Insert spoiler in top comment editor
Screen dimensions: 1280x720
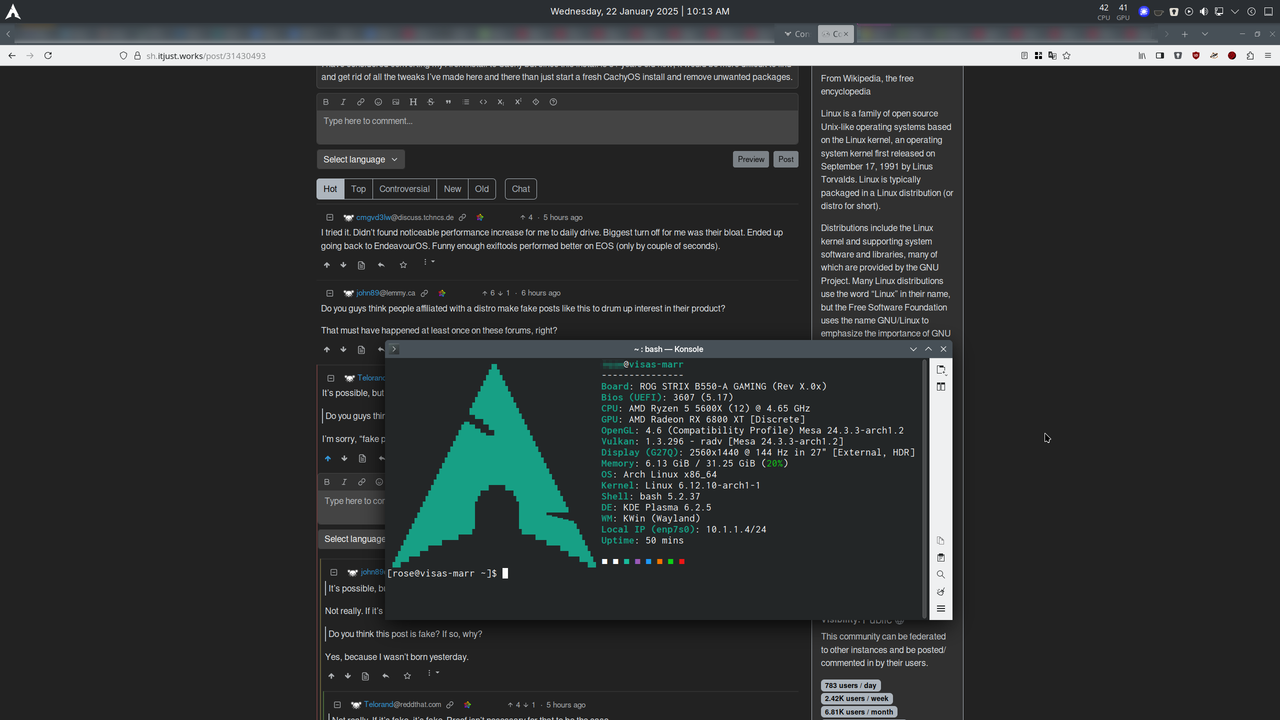coord(536,102)
